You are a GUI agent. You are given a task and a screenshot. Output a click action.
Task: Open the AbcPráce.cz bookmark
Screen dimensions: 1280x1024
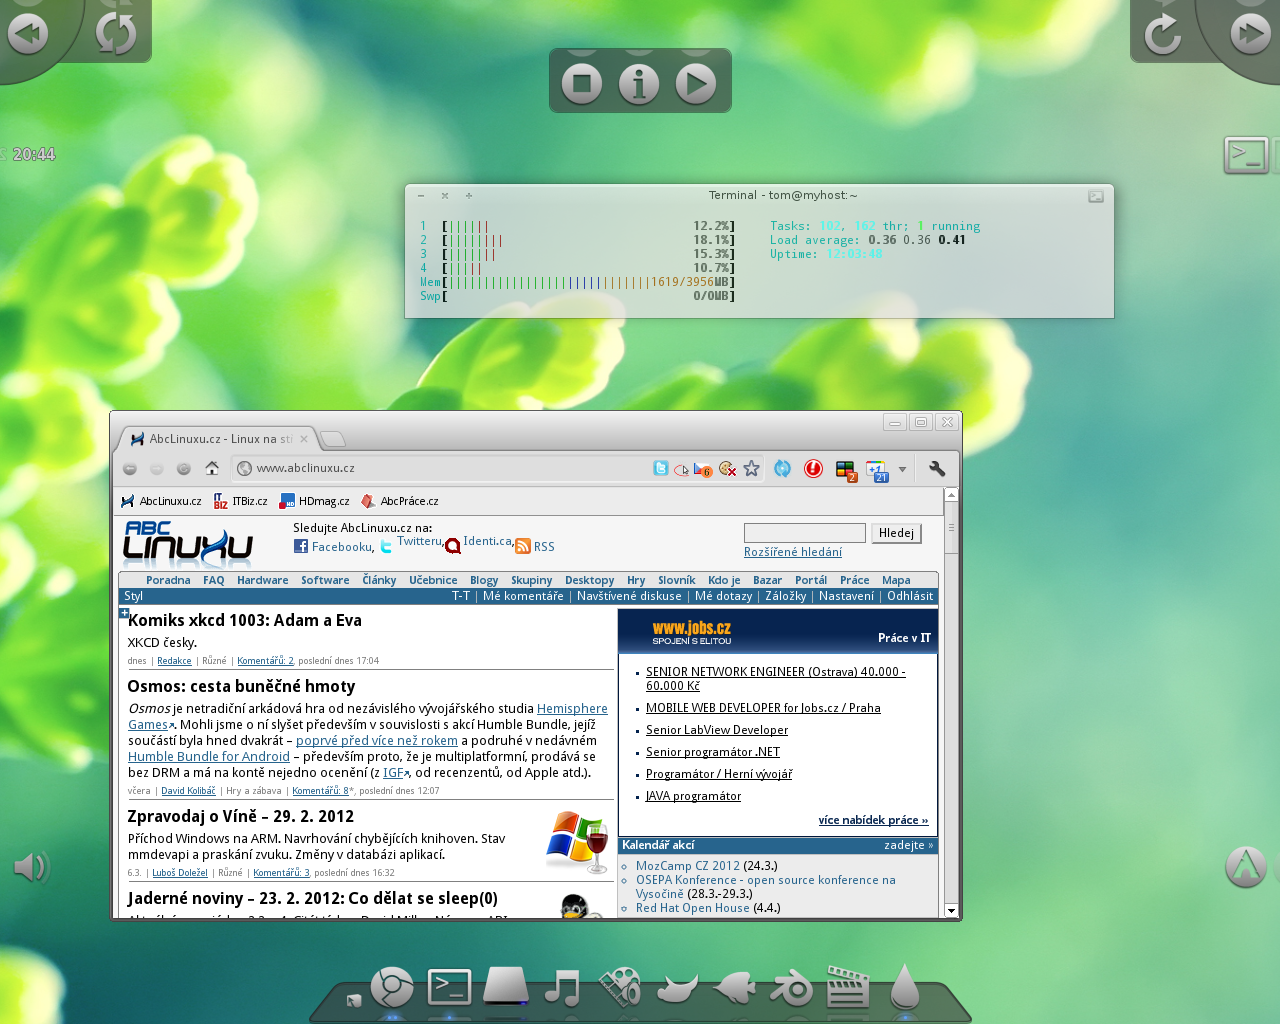(400, 501)
